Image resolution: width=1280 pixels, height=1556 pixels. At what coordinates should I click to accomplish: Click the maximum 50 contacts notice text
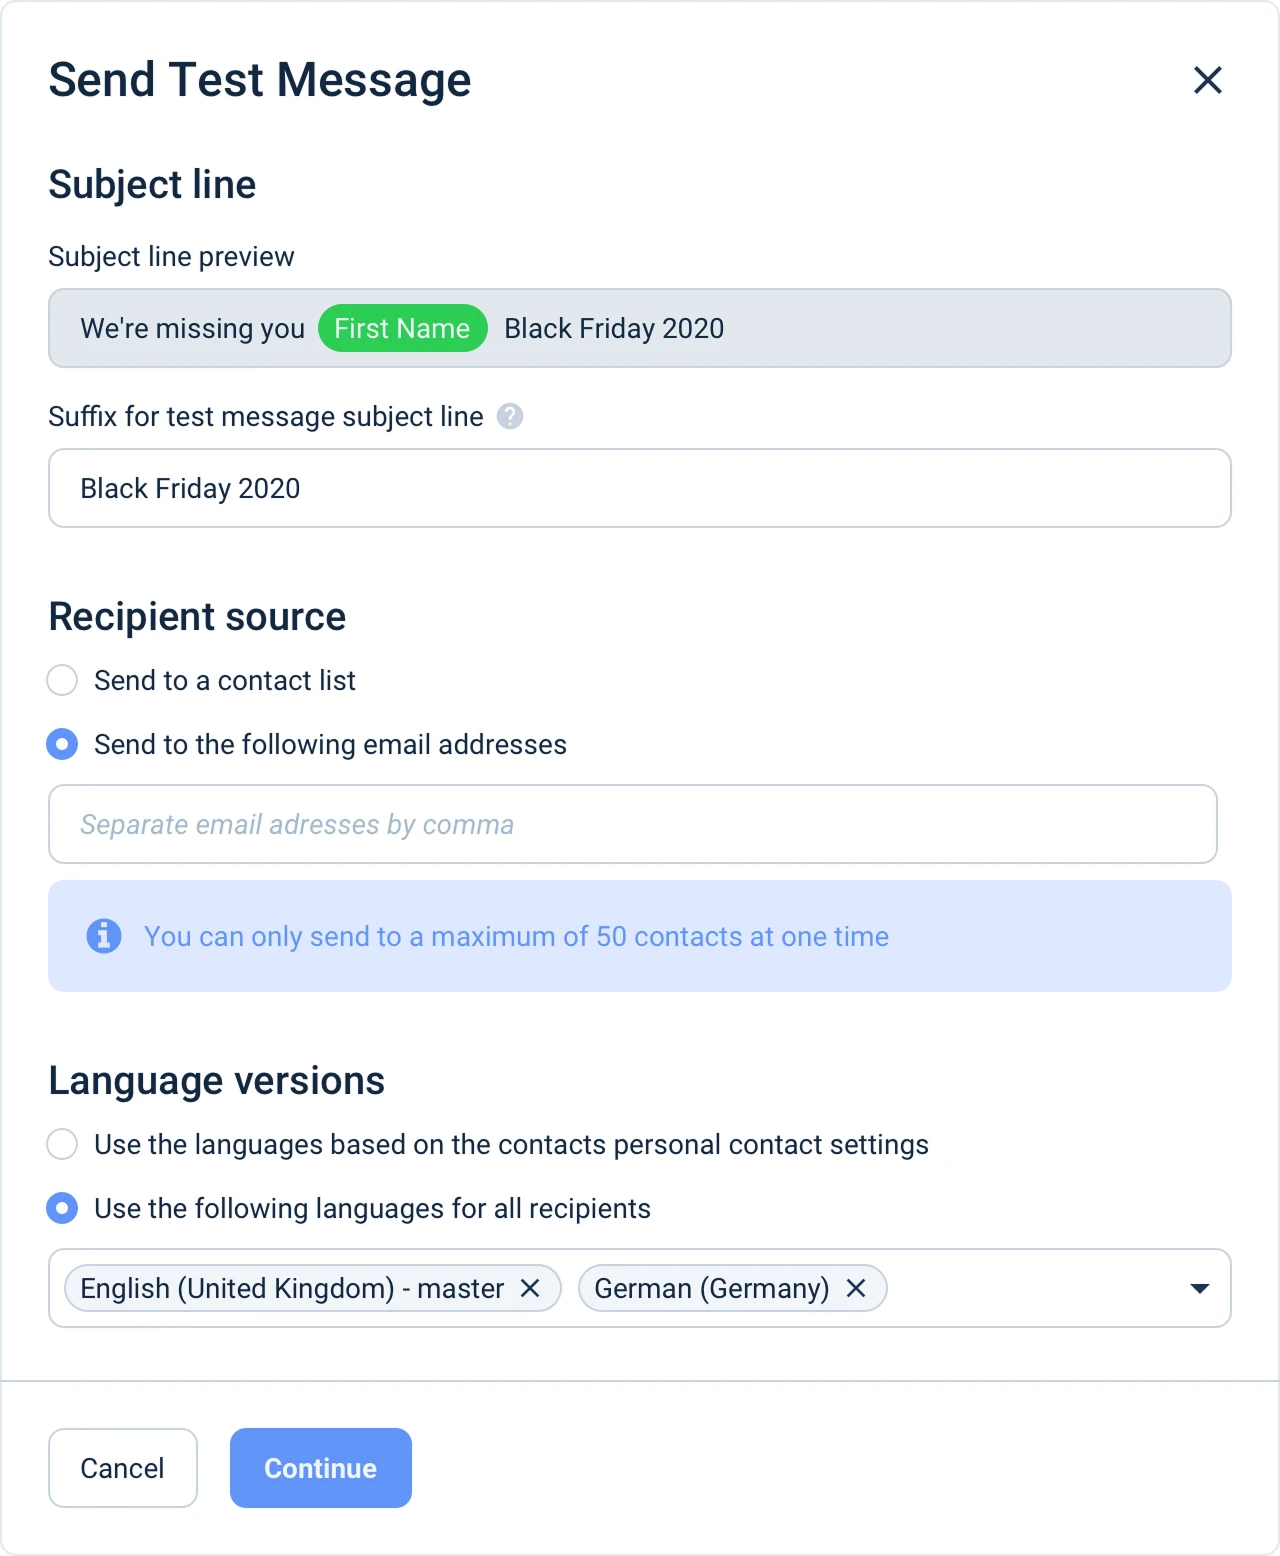[516, 936]
